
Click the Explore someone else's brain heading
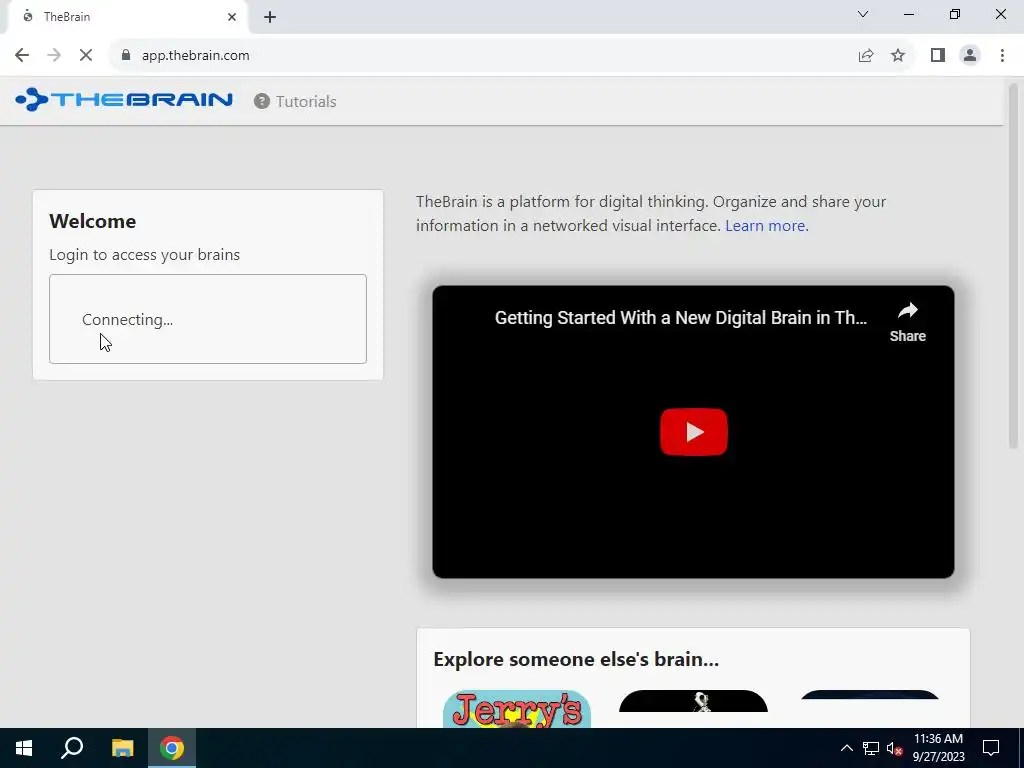tap(576, 659)
